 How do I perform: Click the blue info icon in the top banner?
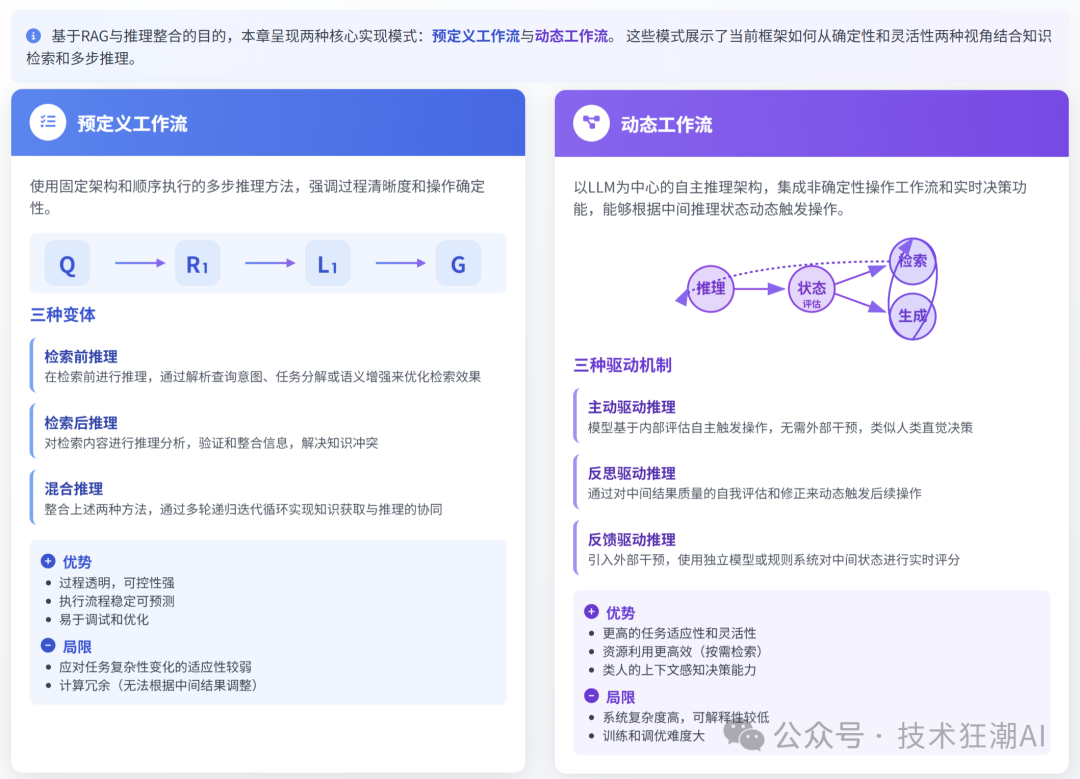point(33,35)
